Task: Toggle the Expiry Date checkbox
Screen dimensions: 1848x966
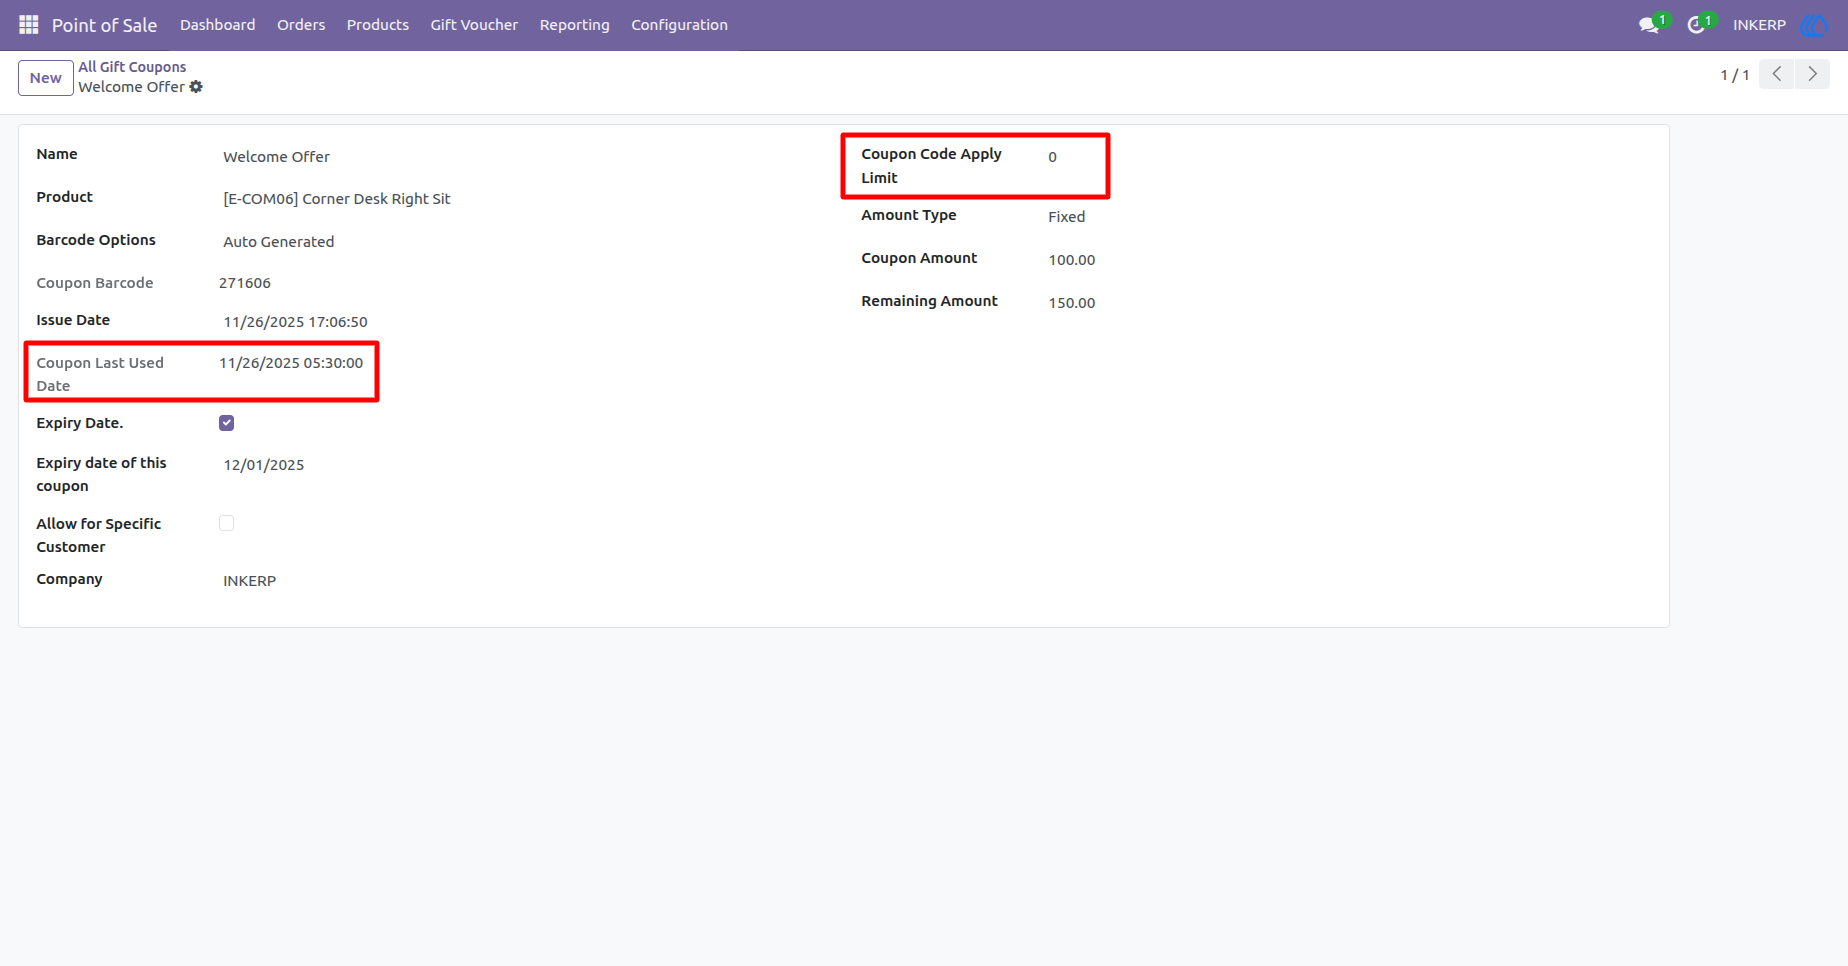Action: coord(227,423)
